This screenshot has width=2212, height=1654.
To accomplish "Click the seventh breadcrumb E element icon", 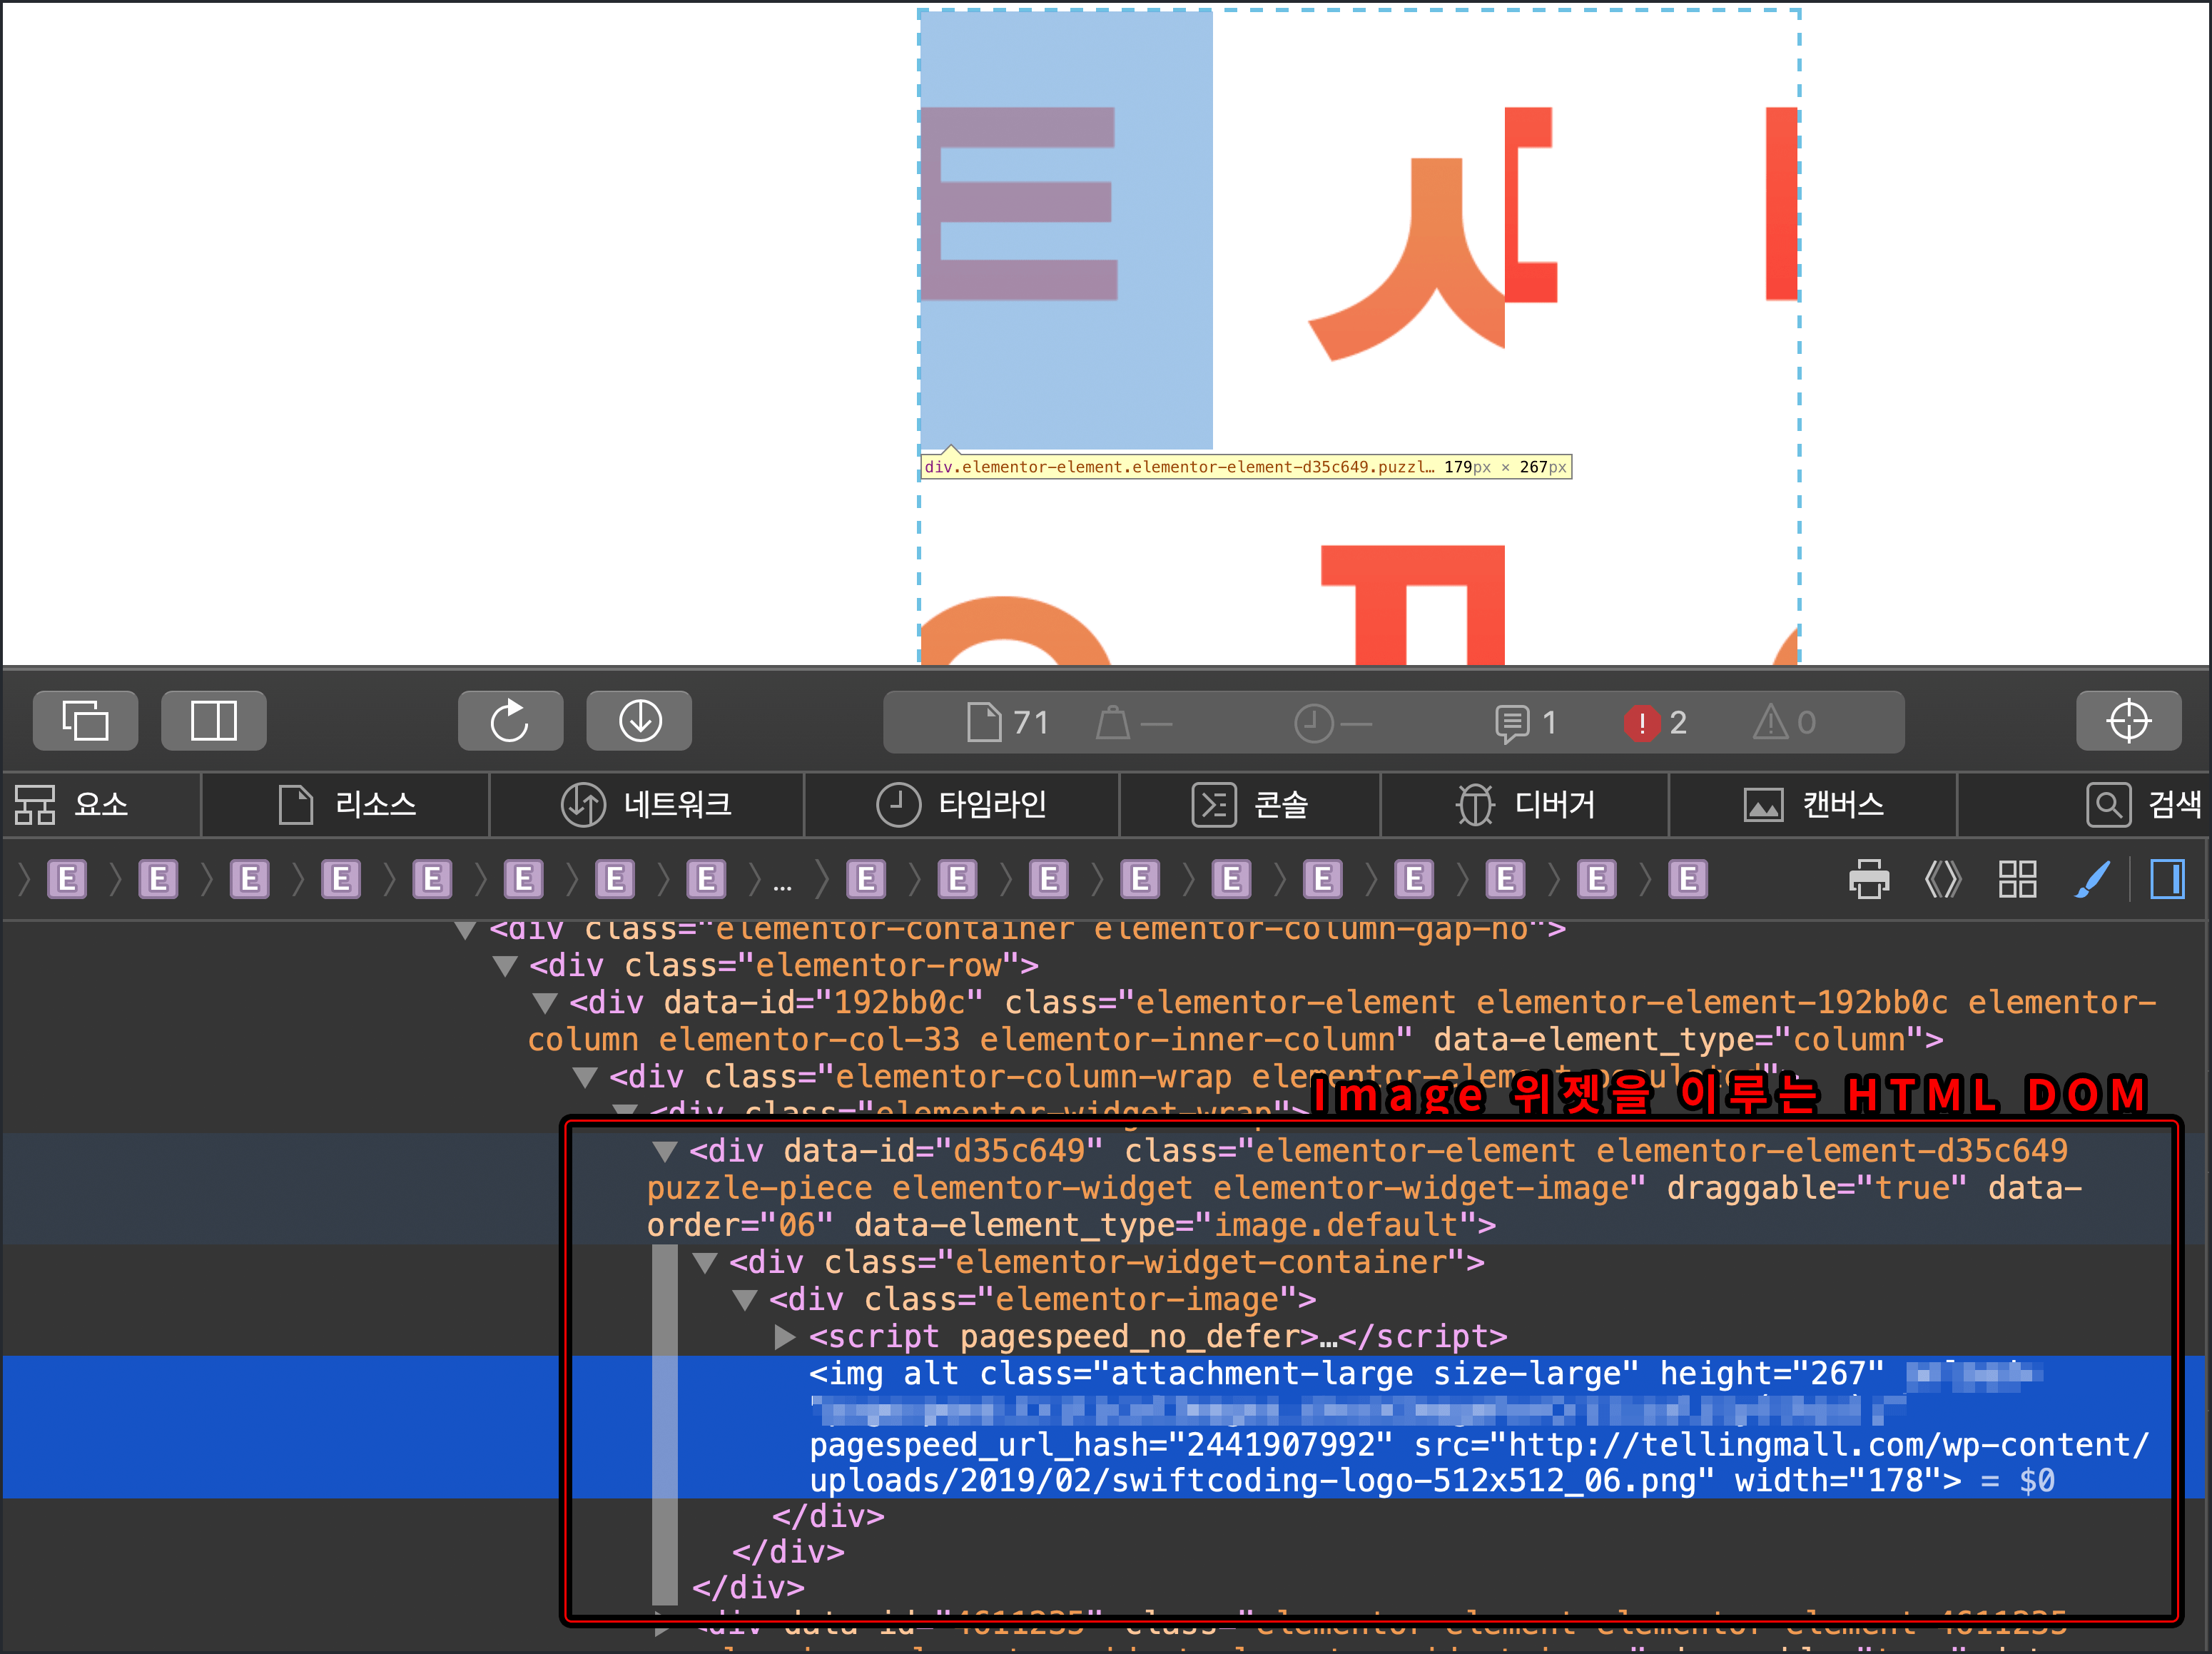I will (x=615, y=880).
